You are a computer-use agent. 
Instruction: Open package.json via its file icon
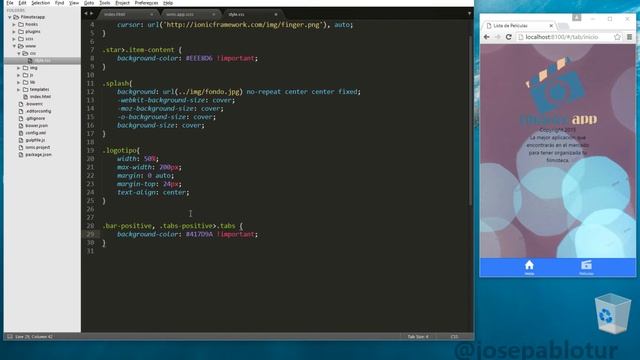pyautogui.click(x=21, y=155)
